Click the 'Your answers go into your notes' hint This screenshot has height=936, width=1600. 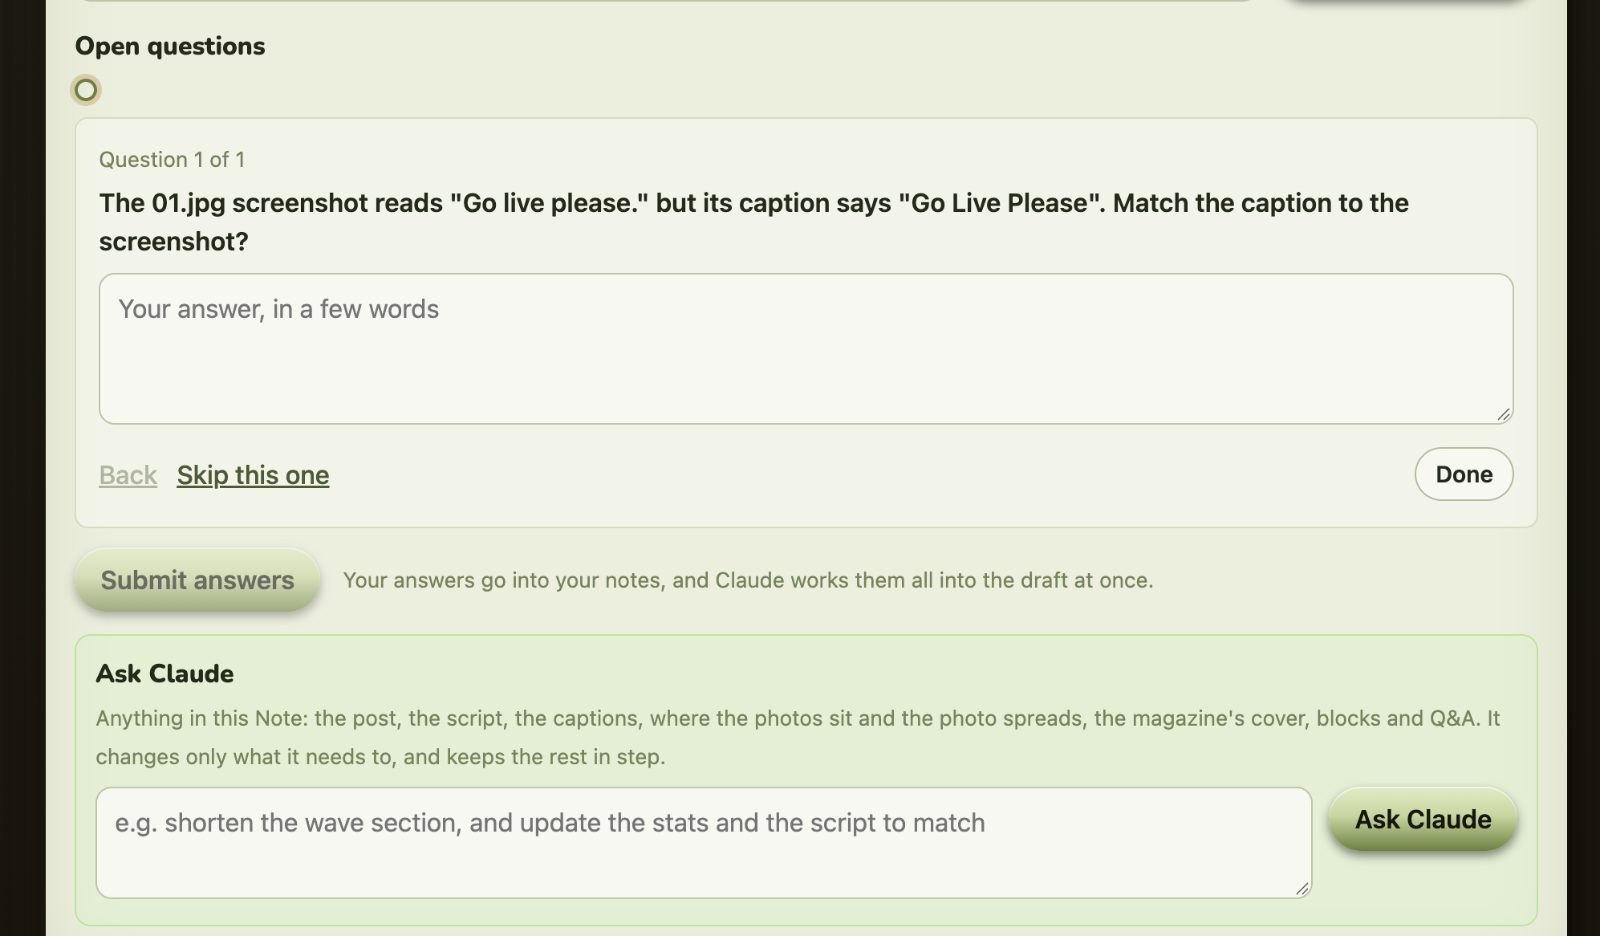click(x=748, y=580)
